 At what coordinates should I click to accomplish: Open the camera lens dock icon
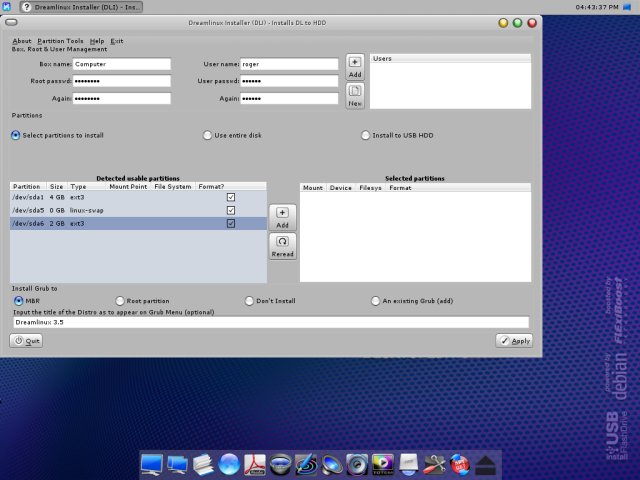pos(280,464)
